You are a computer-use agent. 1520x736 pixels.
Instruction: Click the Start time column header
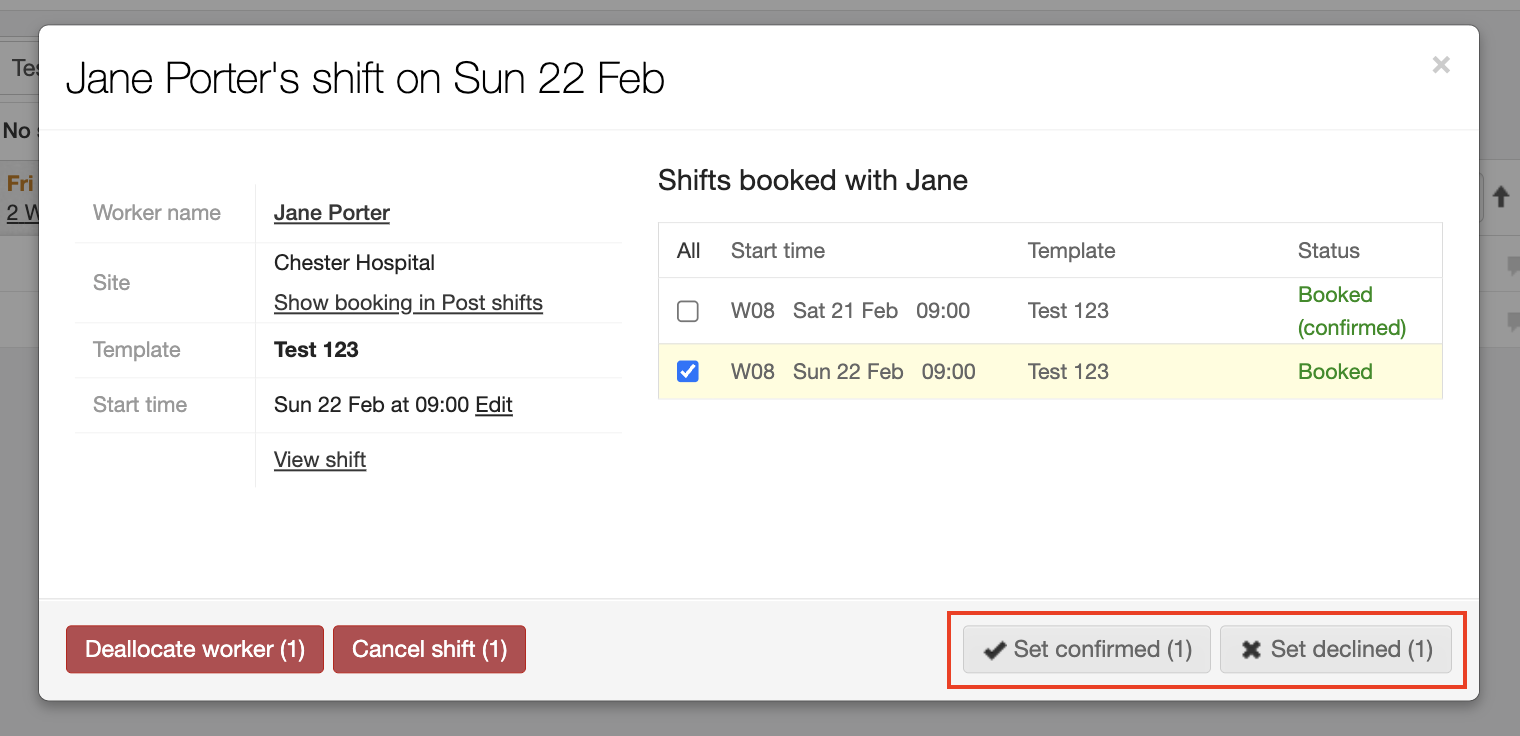coord(778,251)
